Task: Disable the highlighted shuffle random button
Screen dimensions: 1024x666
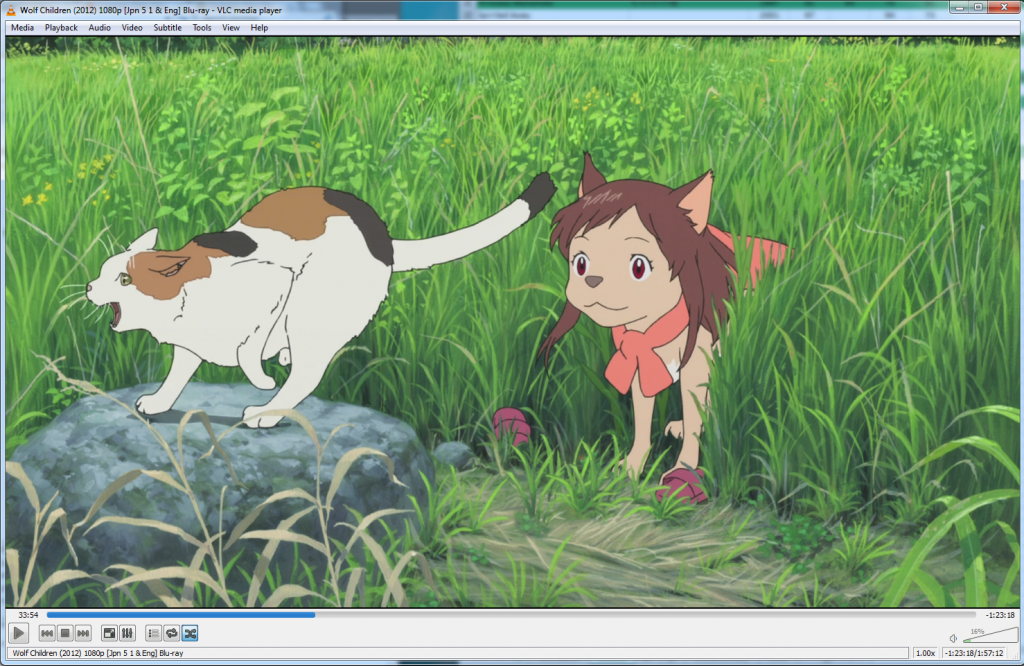Action: [x=190, y=633]
